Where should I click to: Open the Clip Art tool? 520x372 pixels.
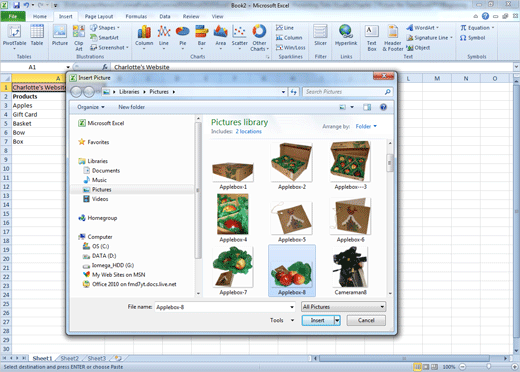pos(79,37)
